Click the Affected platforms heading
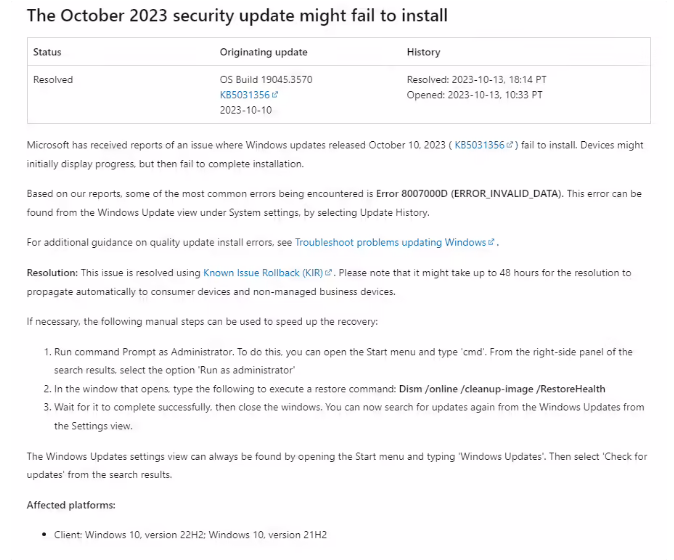674x560 pixels. (x=71, y=505)
